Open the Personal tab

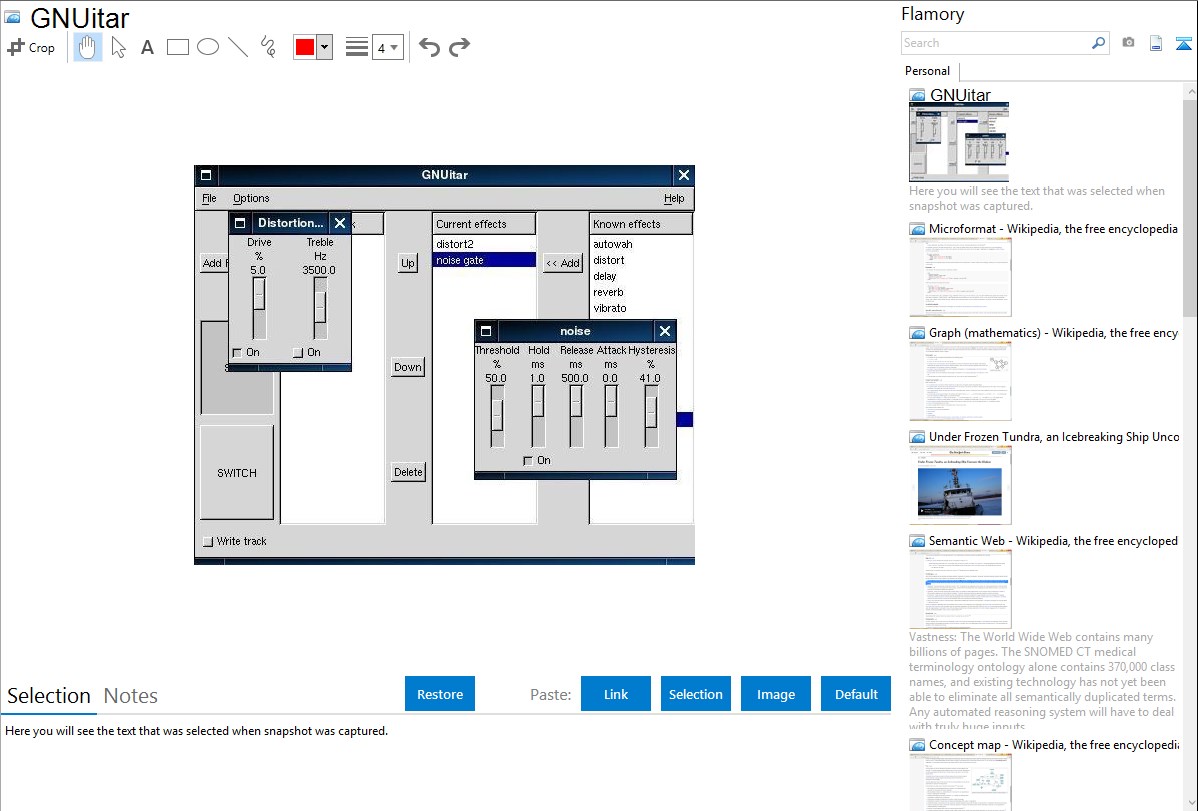tap(927, 71)
